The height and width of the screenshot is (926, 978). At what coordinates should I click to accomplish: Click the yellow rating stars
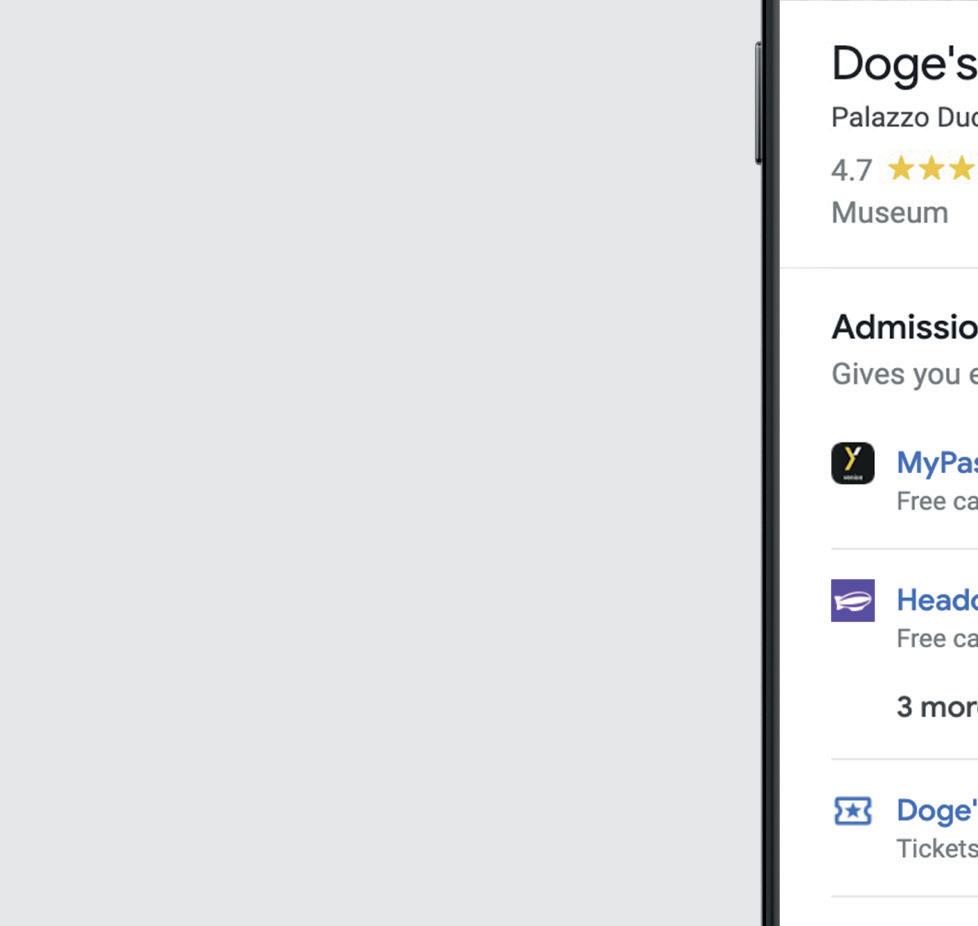point(931,169)
